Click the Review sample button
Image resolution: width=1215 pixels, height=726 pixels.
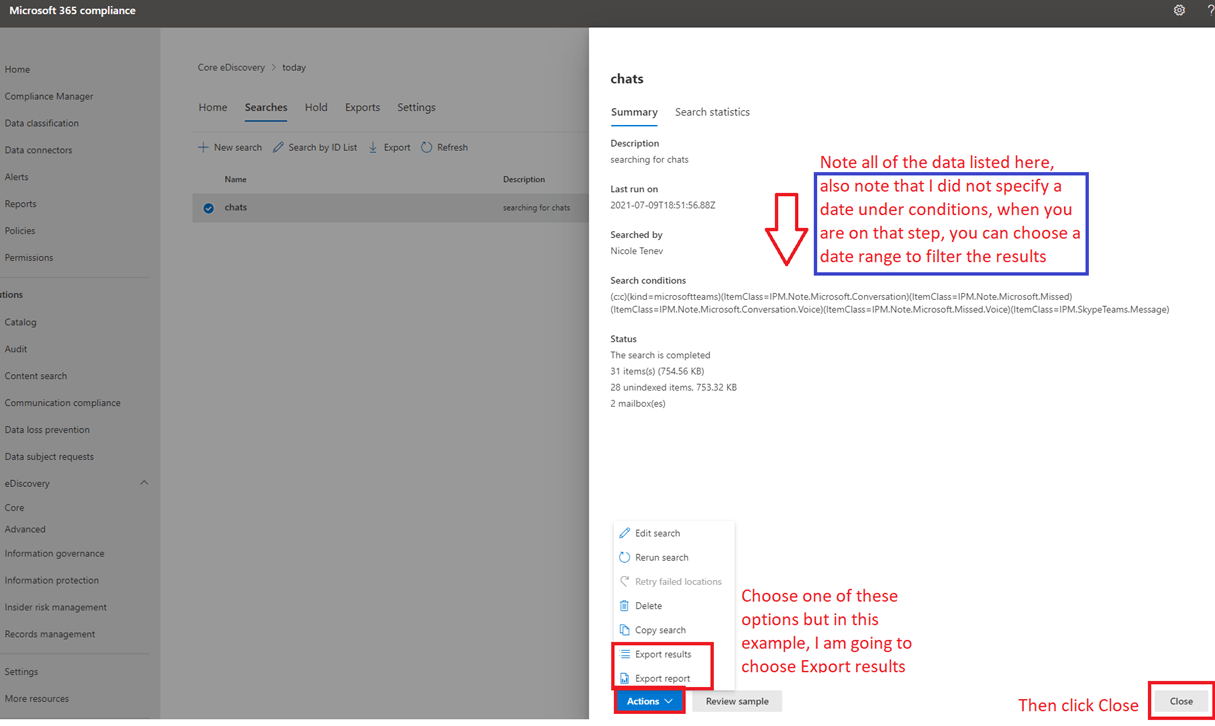point(737,701)
